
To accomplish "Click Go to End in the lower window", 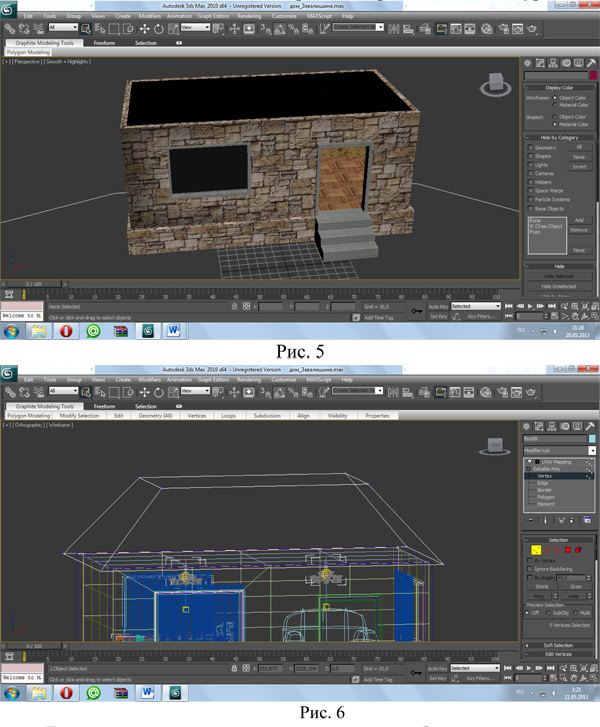I will coord(551,668).
